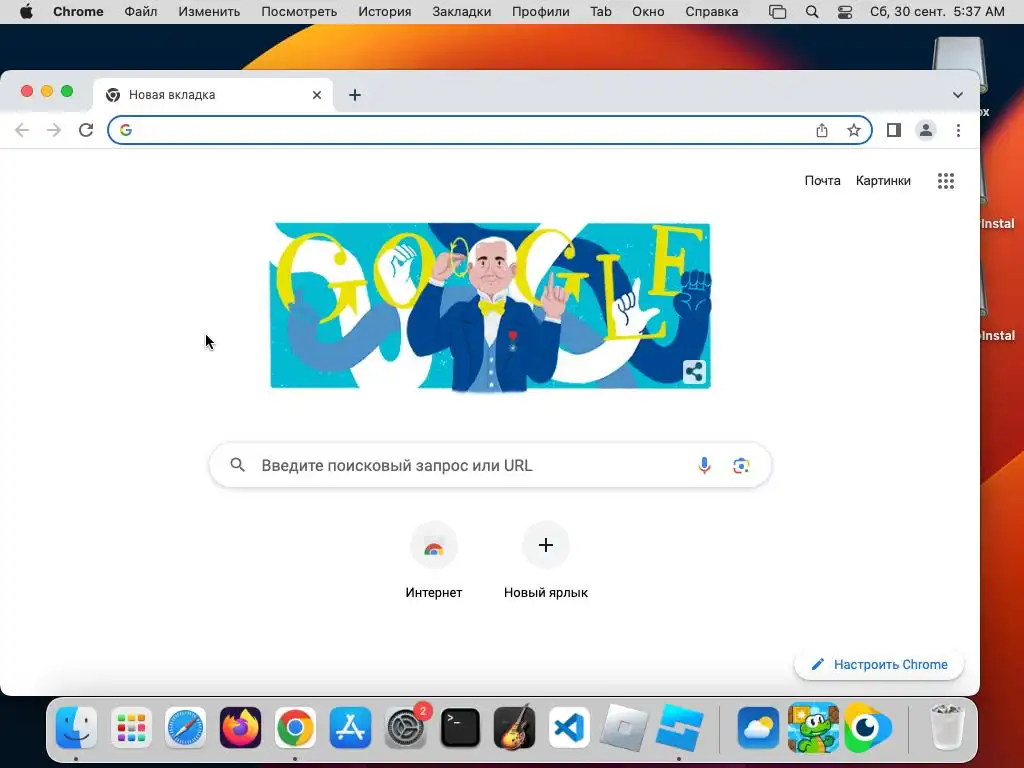Image resolution: width=1024 pixels, height=768 pixels.
Task: Open the Chrome three-dot menu
Action: 958,130
